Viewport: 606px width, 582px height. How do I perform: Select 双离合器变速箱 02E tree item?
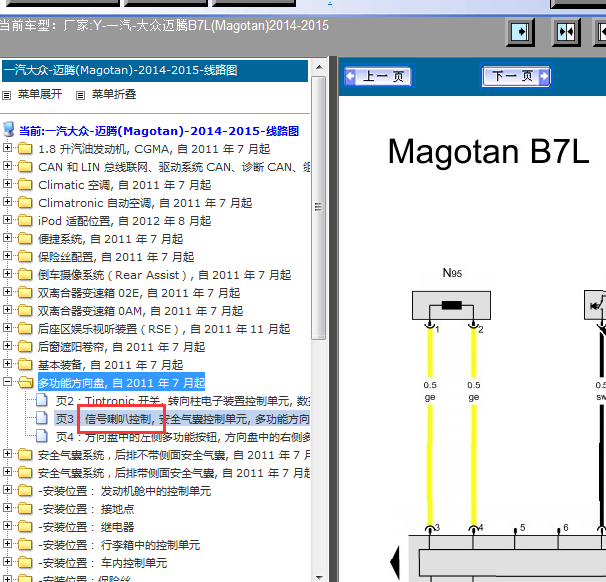(139, 293)
